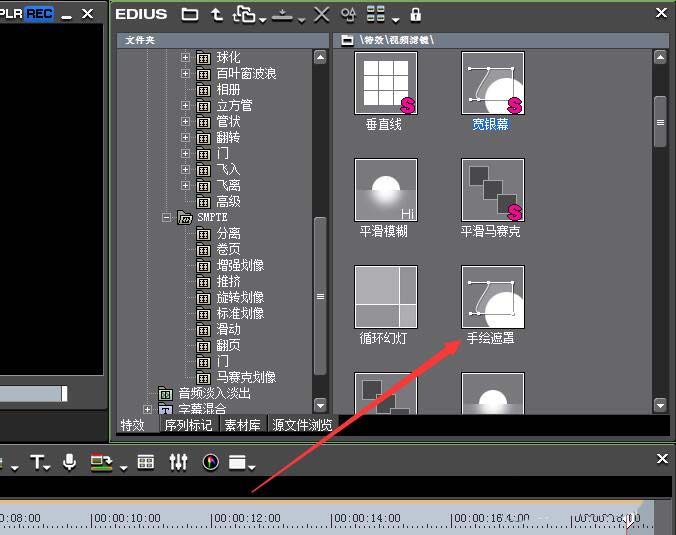Select the 平滑马赛克 effect

(x=492, y=190)
